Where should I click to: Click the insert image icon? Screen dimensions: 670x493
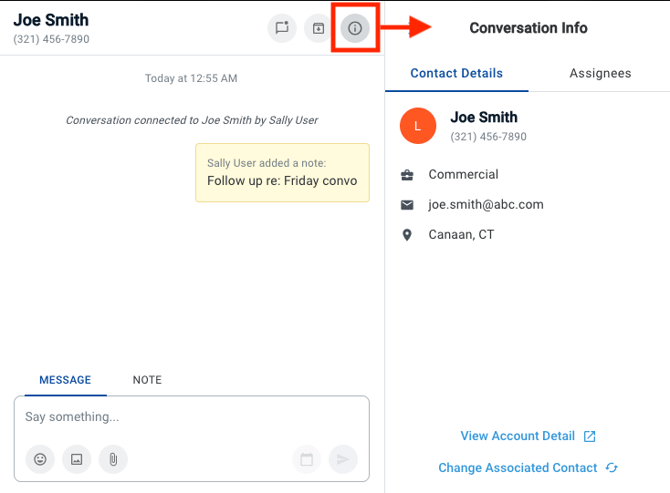click(77, 459)
